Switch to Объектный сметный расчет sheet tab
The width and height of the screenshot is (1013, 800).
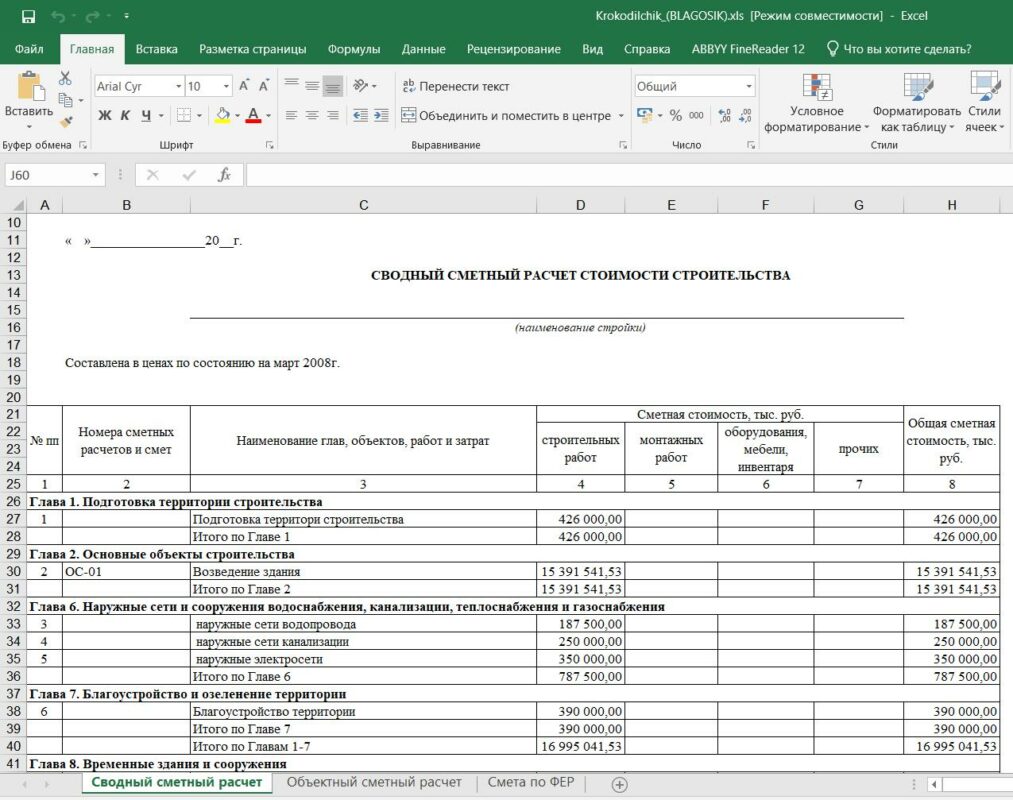(374, 782)
